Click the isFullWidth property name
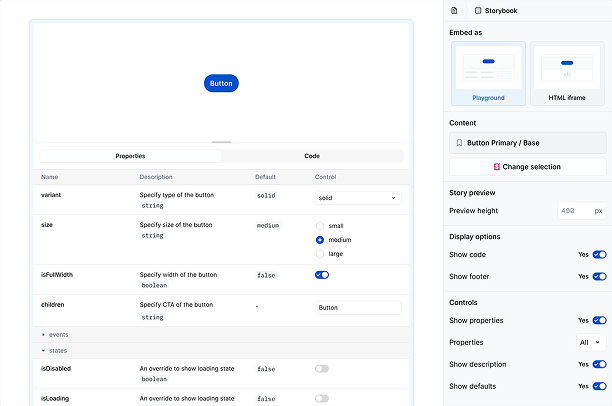The image size is (612, 406). pos(57,275)
